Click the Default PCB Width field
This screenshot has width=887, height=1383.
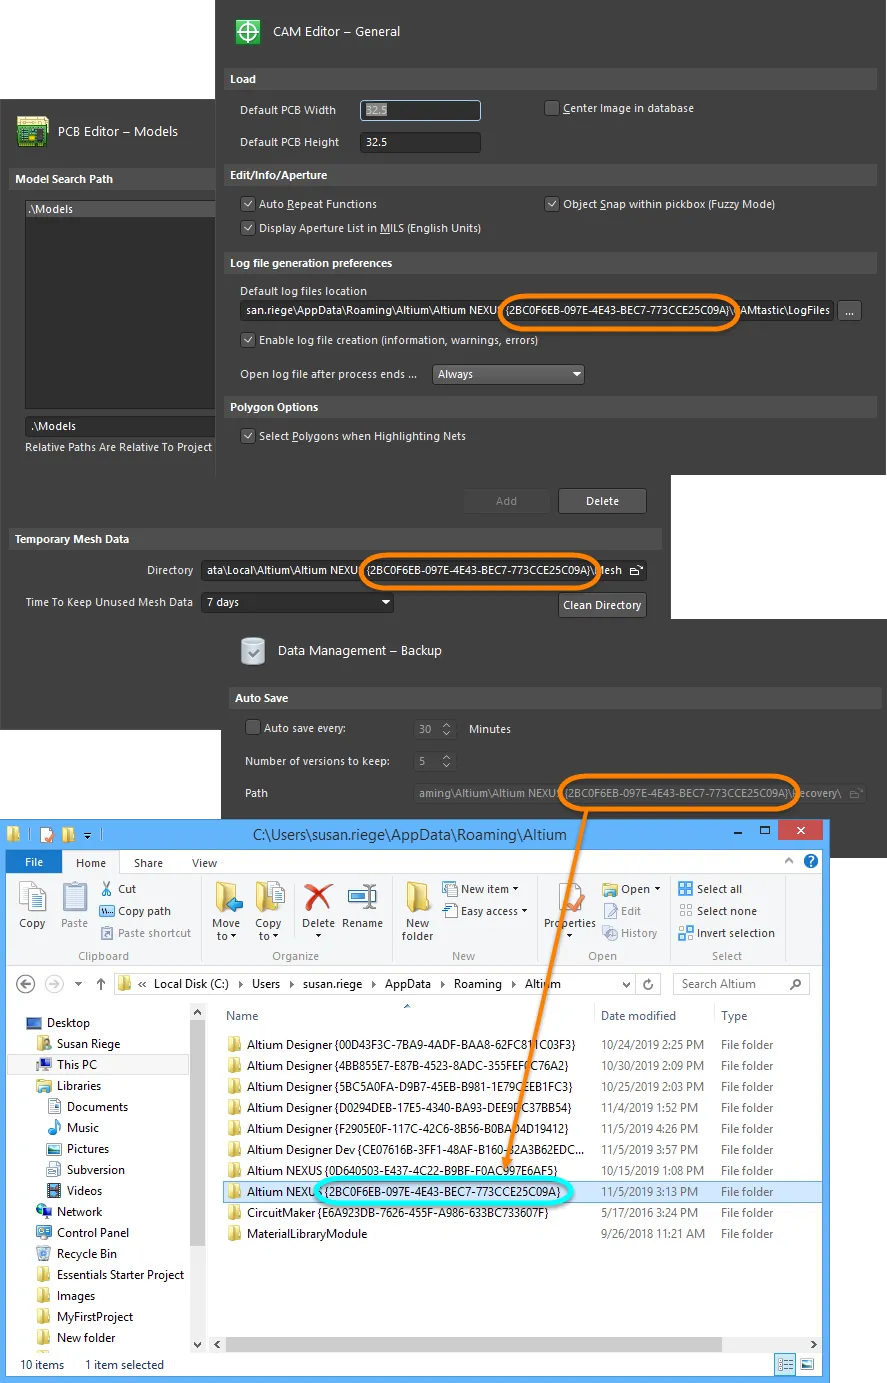pos(420,110)
